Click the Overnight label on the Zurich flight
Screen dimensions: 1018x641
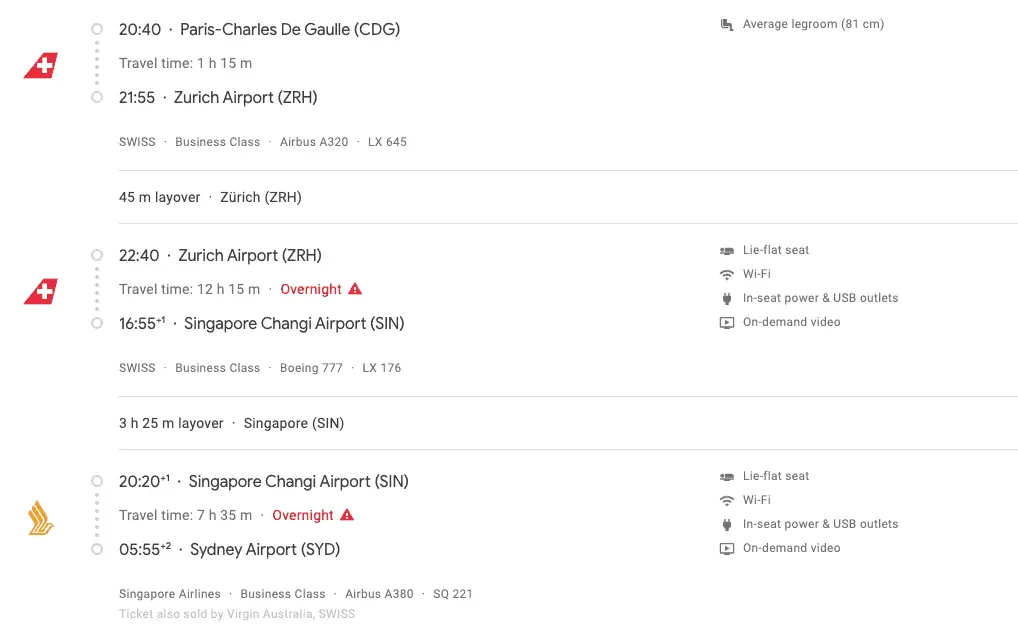[310, 289]
